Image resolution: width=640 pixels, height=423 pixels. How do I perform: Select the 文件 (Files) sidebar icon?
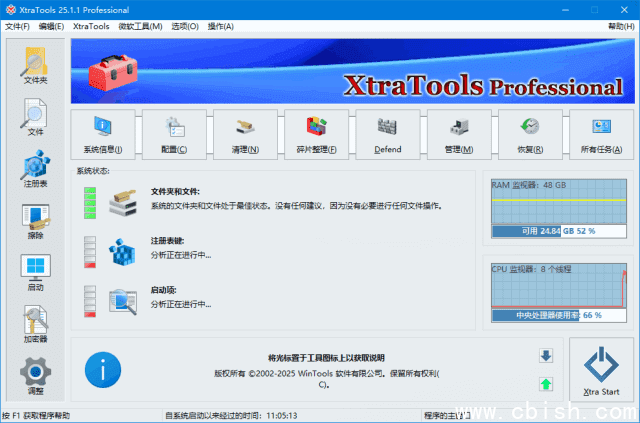pyautogui.click(x=35, y=117)
